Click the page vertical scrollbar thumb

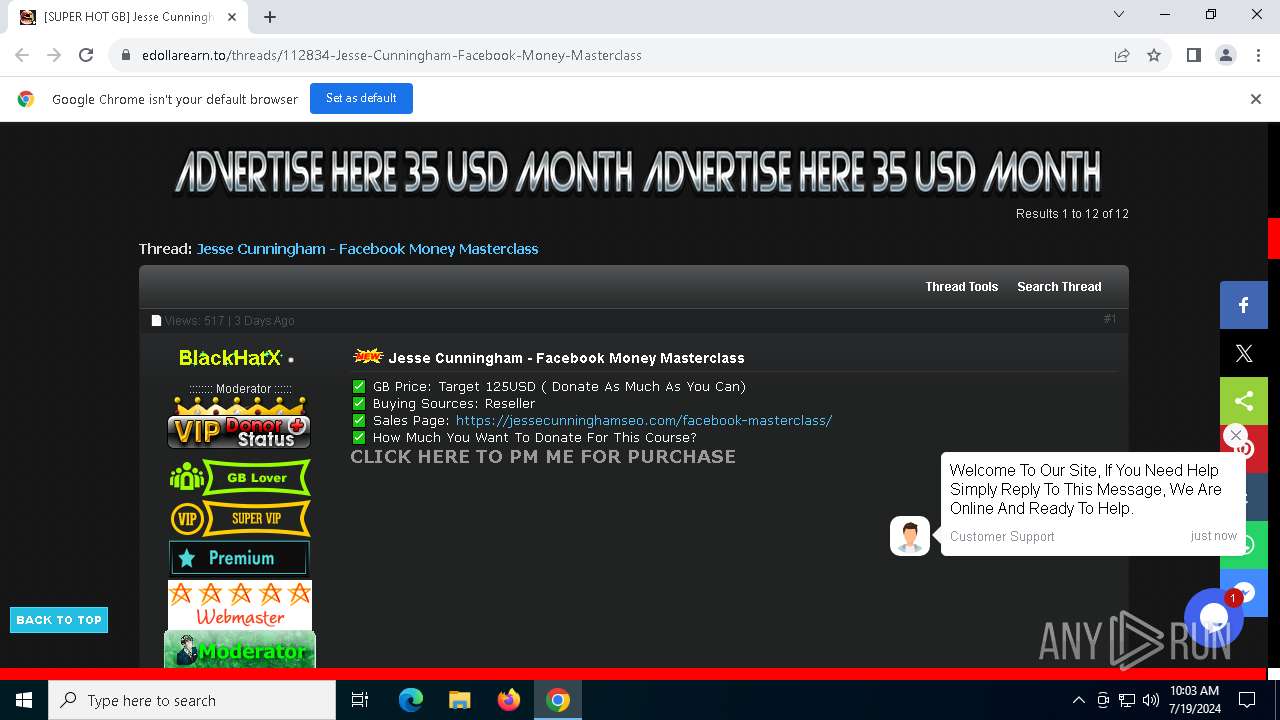point(1274,238)
